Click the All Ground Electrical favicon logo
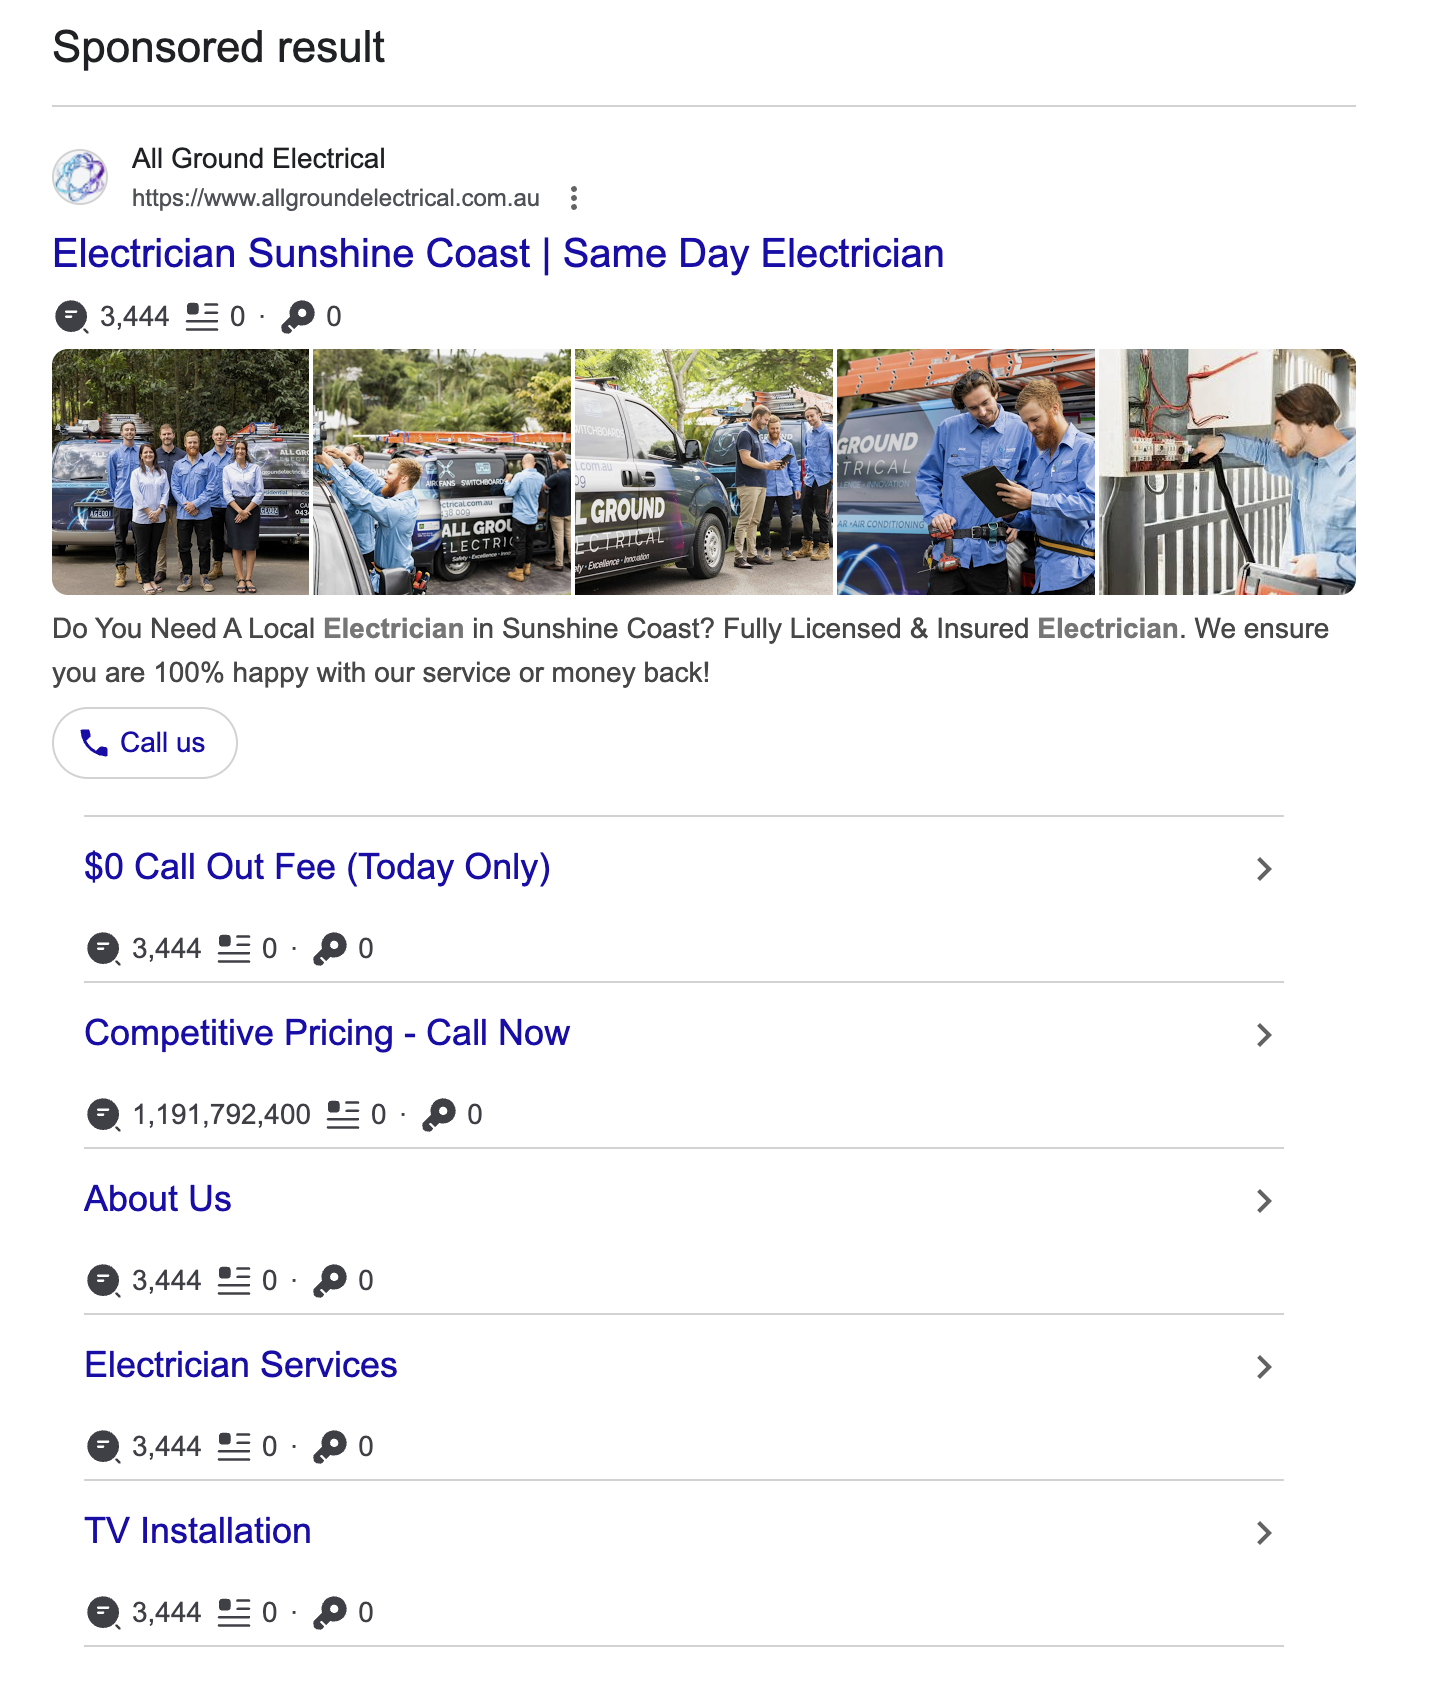Image resolution: width=1446 pixels, height=1706 pixels. [82, 177]
